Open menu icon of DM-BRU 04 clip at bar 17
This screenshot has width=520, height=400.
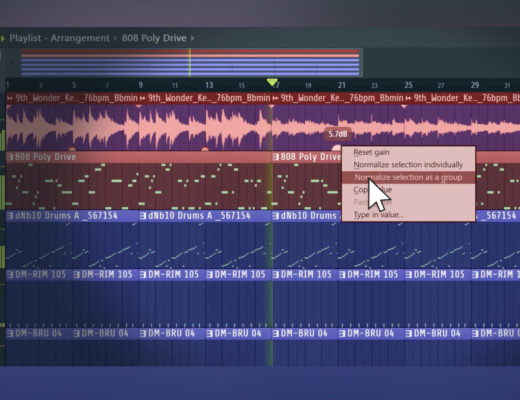pos(276,333)
